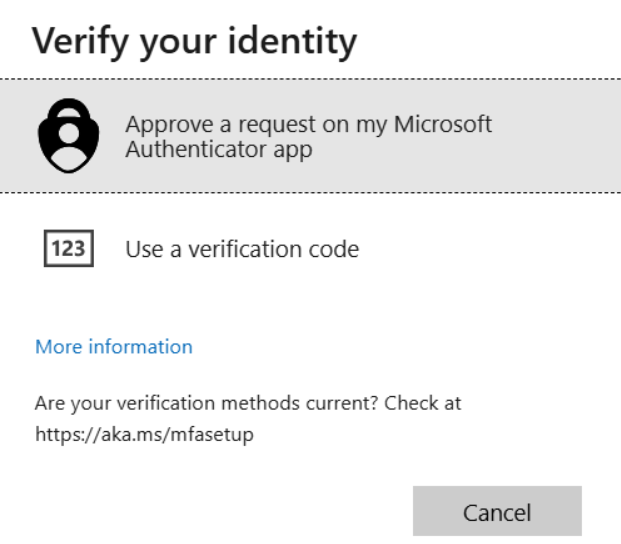
Task: Click the https://aka.ms/mfasetup address text
Action: coord(144,435)
